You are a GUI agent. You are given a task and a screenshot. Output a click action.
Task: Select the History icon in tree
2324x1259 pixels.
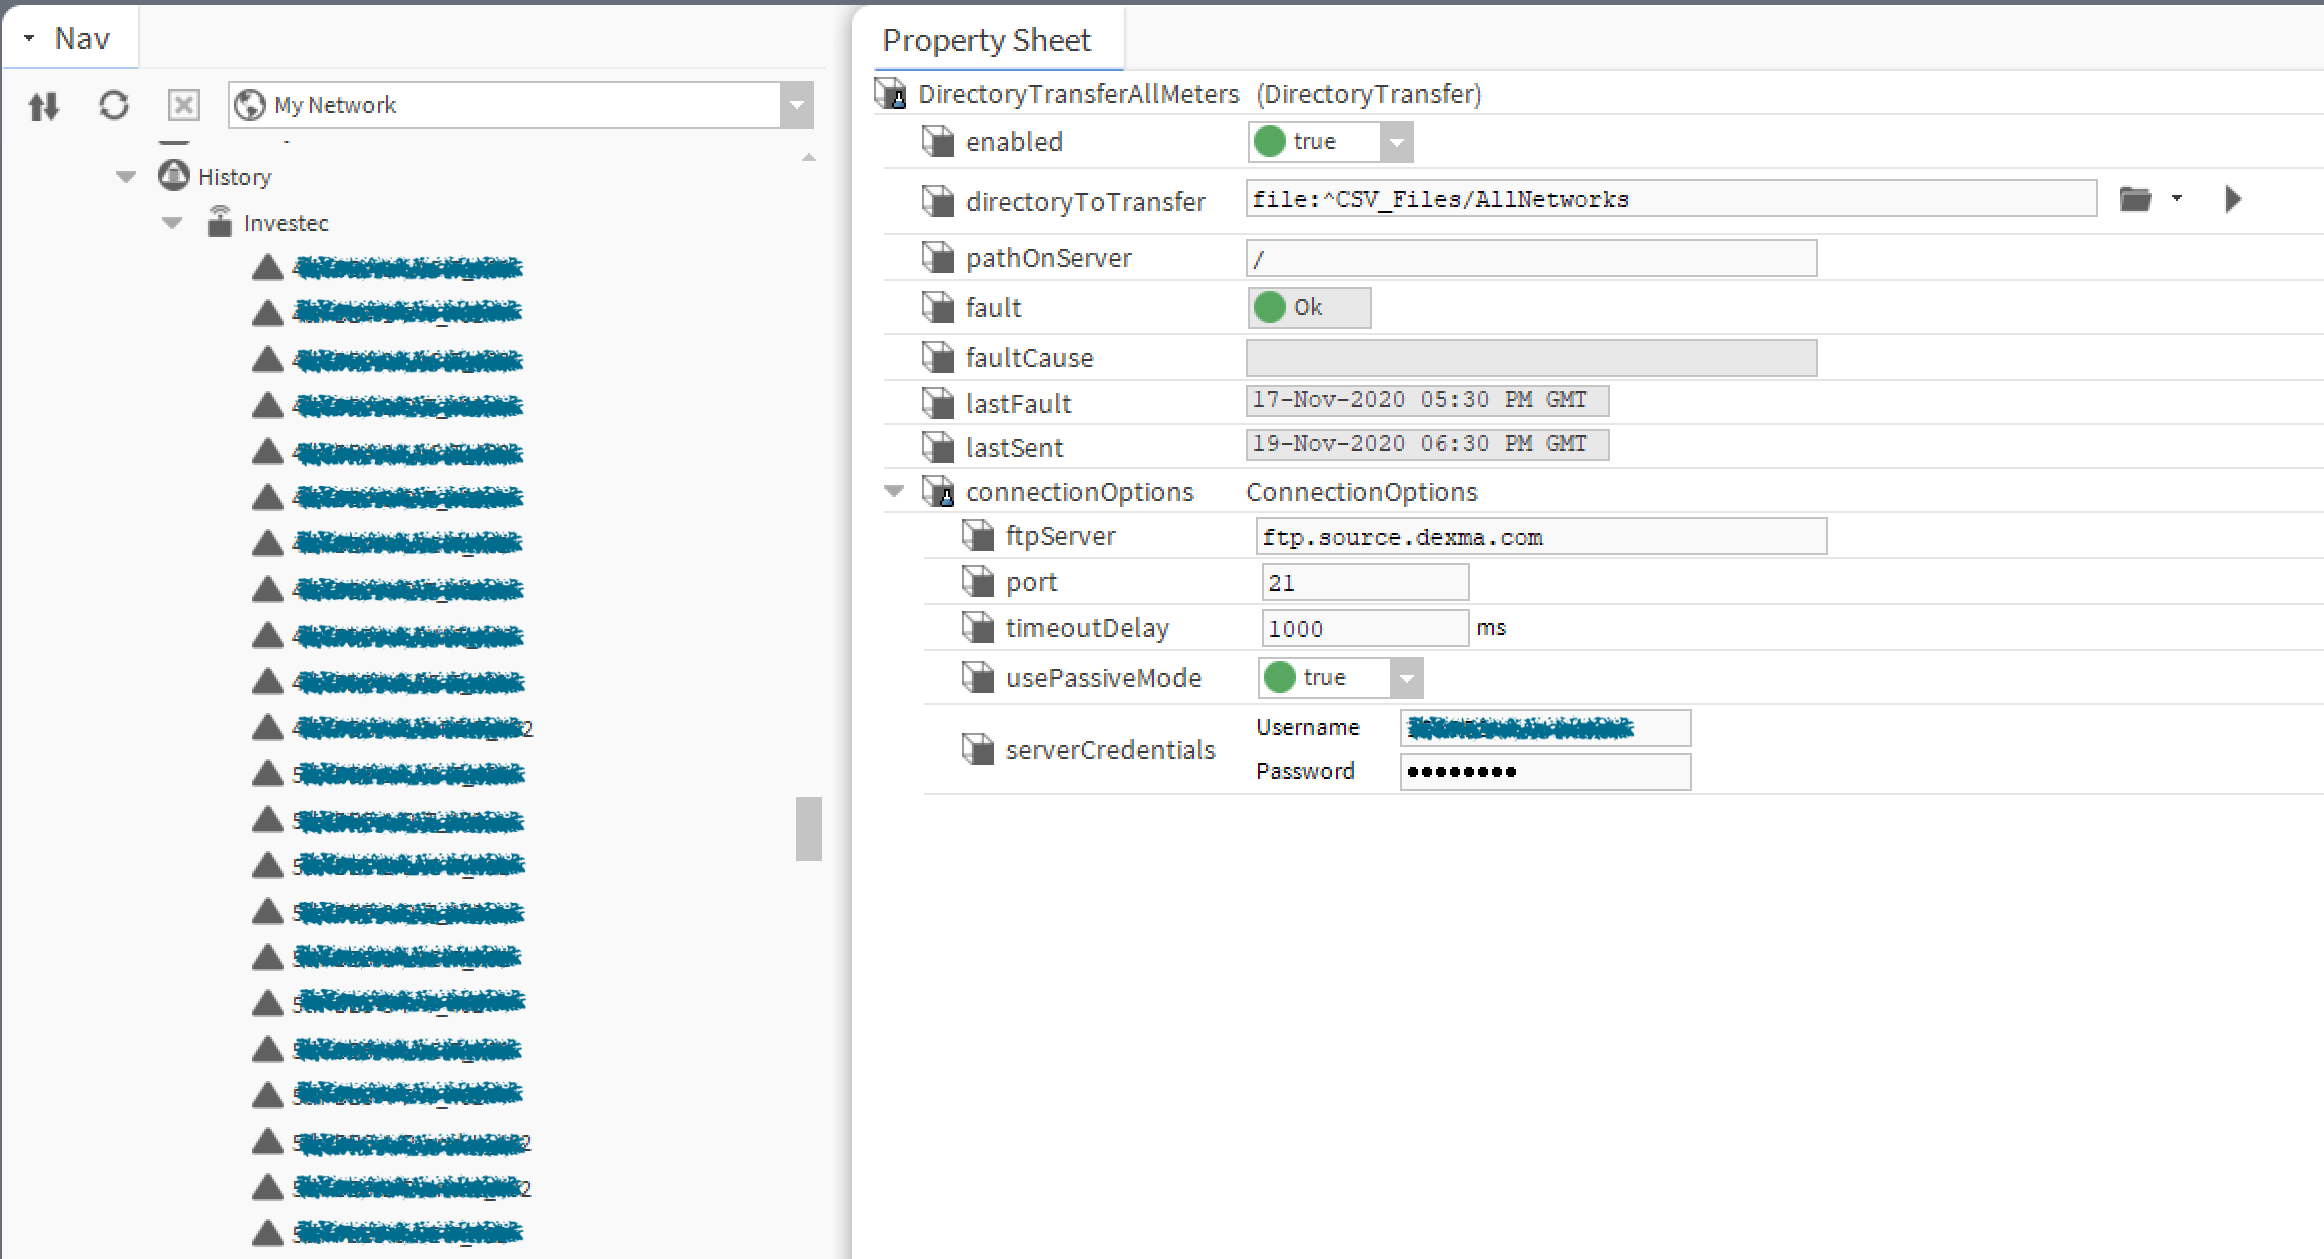tap(174, 176)
